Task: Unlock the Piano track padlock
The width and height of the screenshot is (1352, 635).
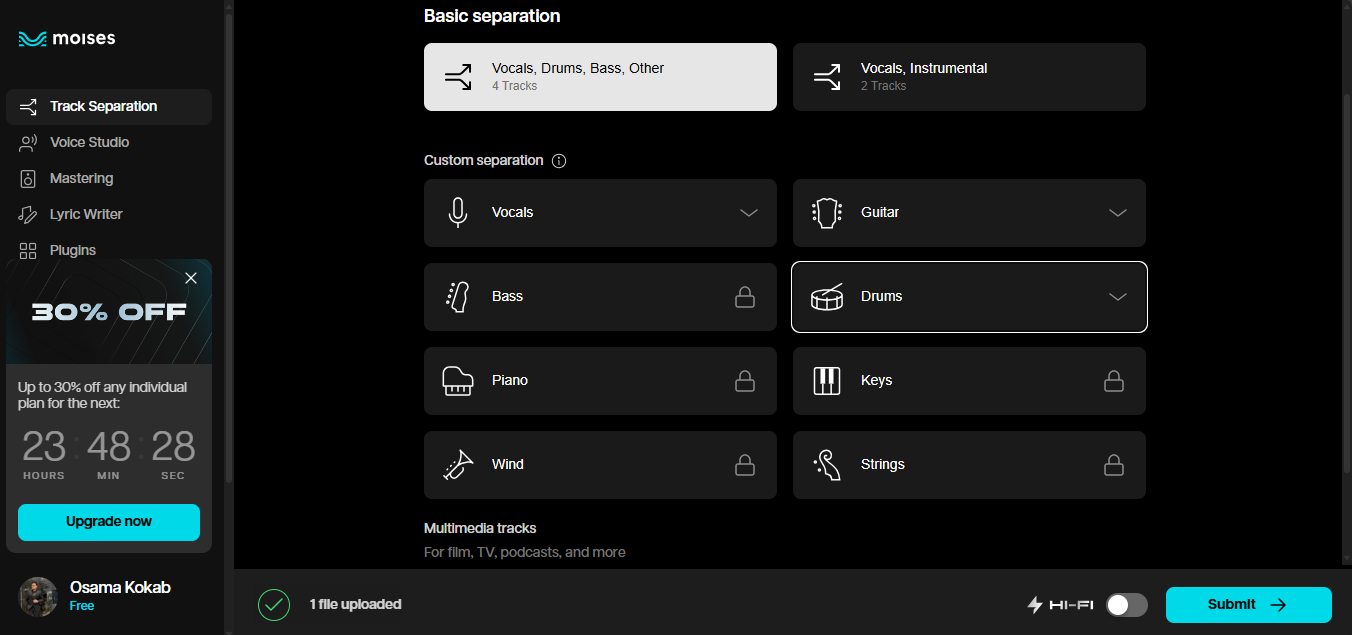Action: [745, 380]
